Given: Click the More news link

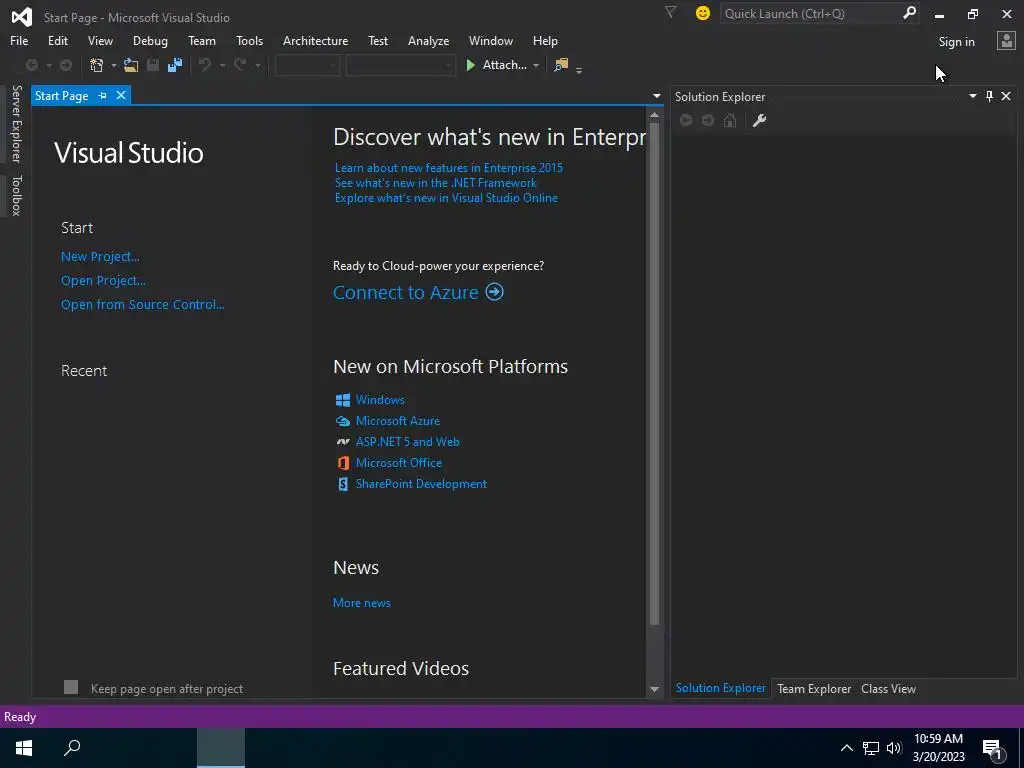Looking at the screenshot, I should pos(362,603).
